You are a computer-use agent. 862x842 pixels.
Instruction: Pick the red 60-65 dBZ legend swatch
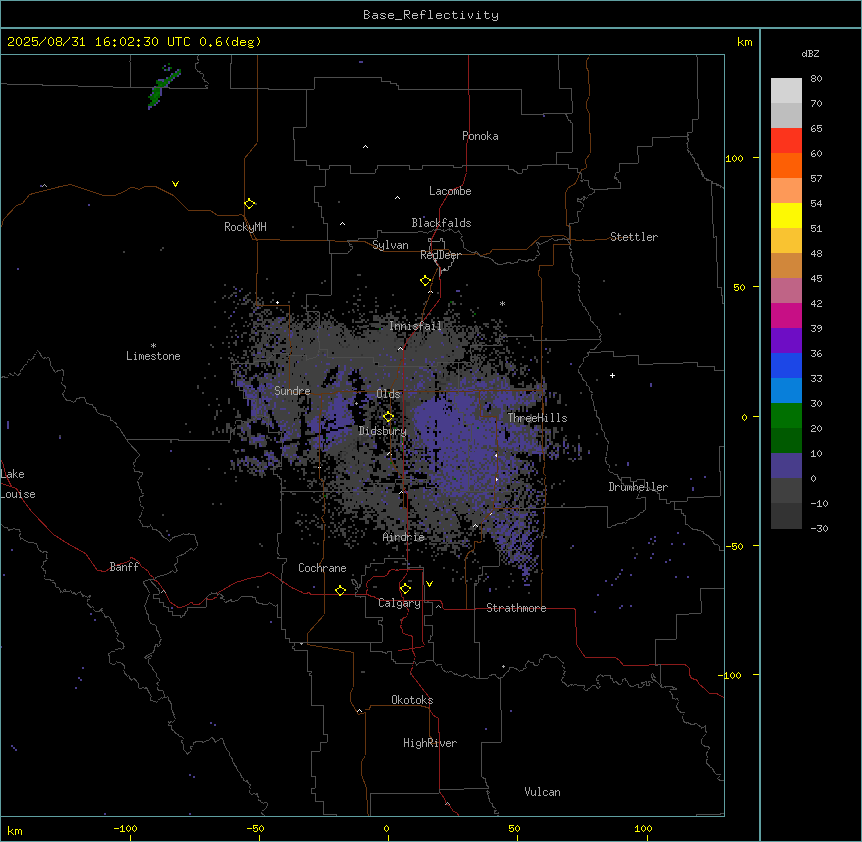[x=786, y=140]
